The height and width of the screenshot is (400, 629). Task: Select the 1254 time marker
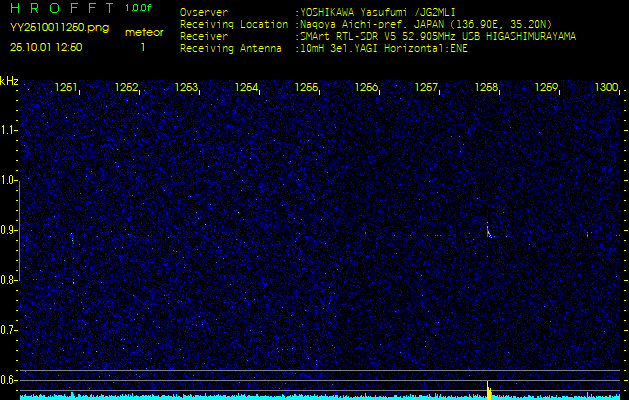tap(246, 88)
